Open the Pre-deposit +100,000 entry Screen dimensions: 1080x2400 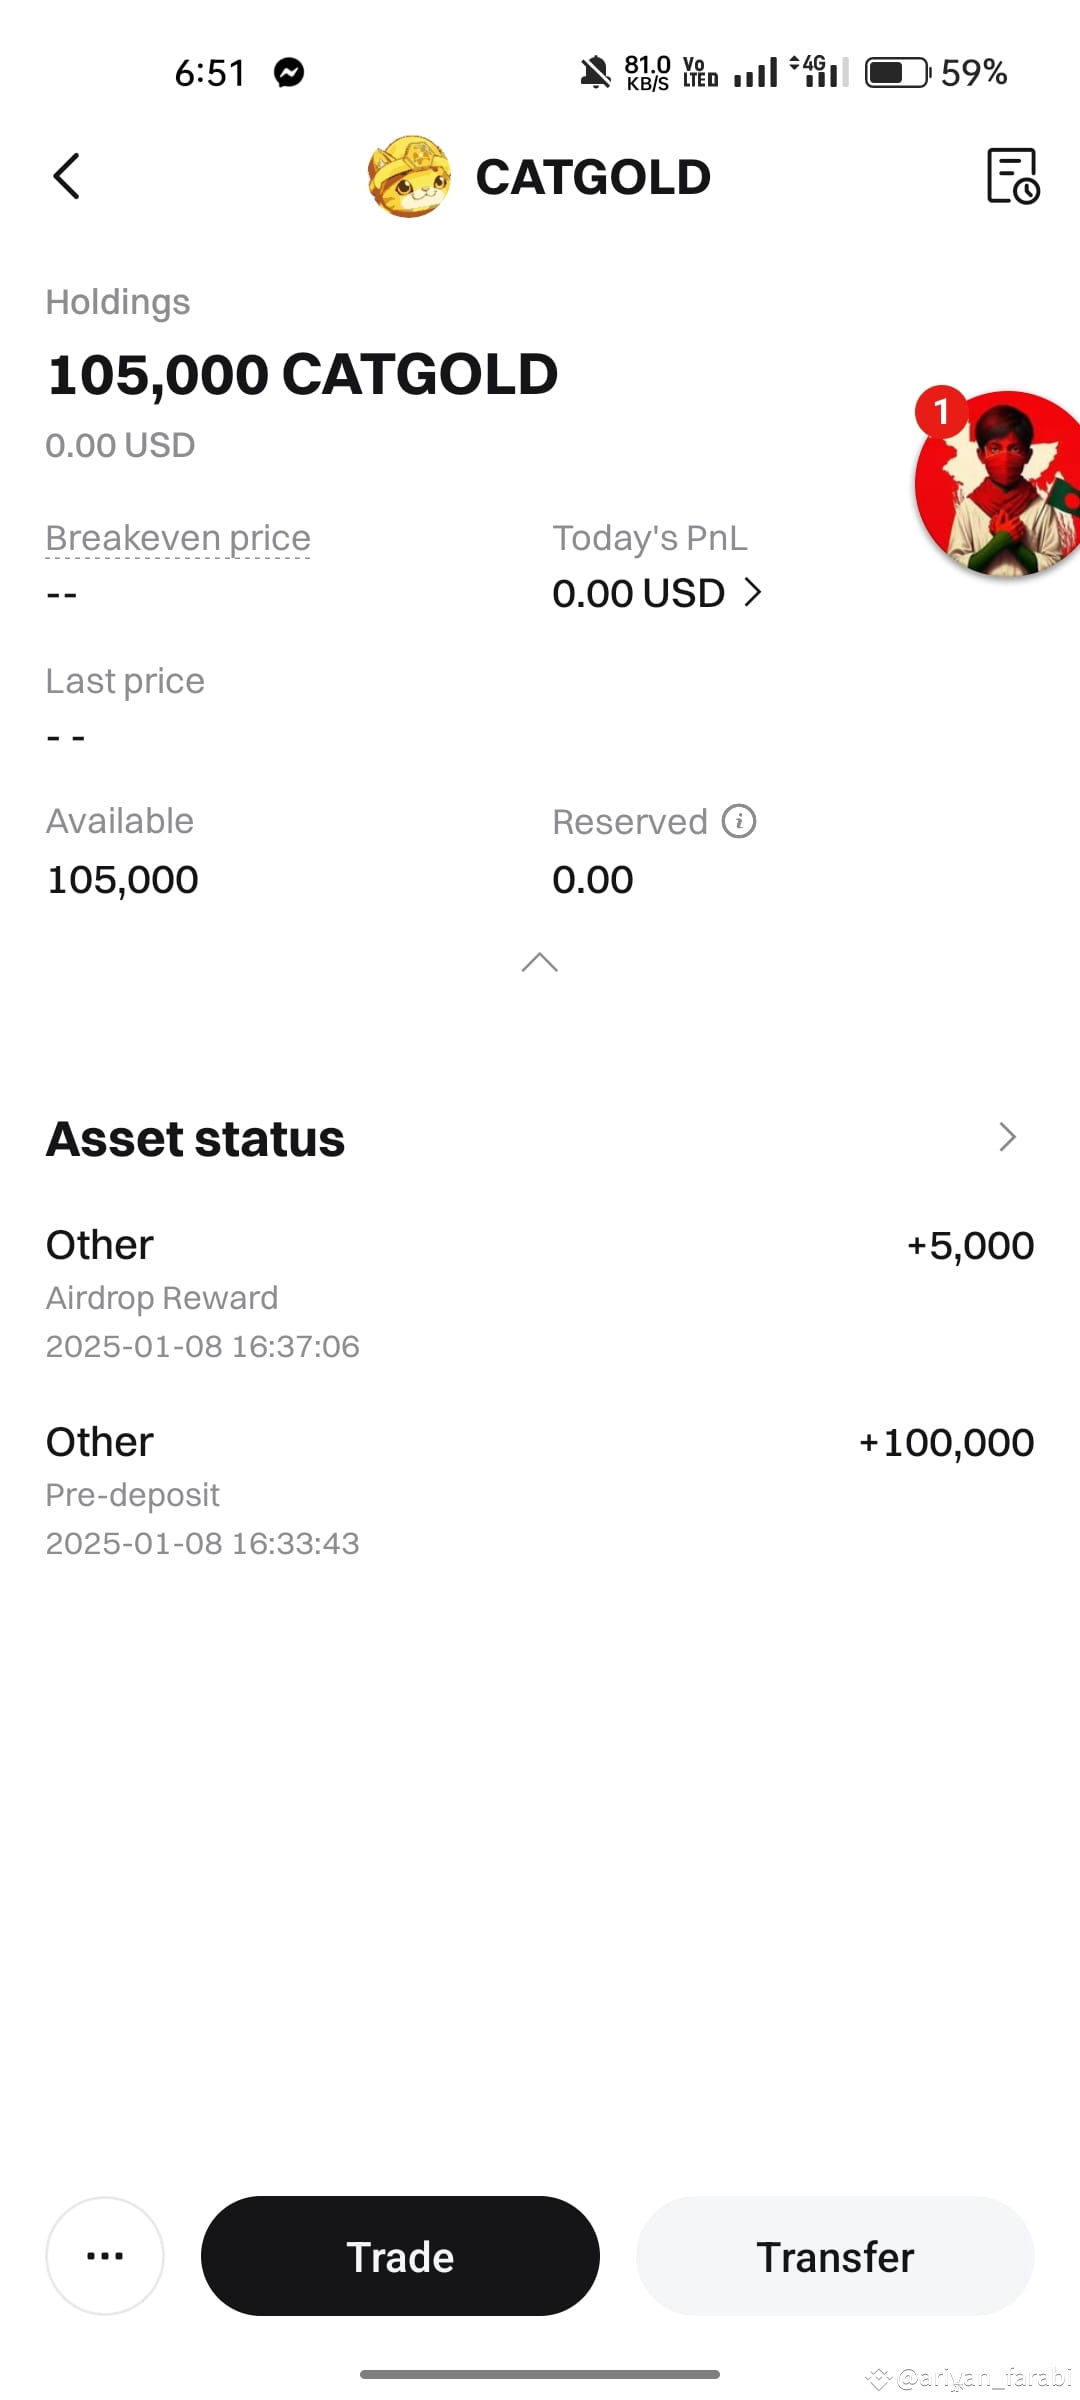tap(540, 1491)
